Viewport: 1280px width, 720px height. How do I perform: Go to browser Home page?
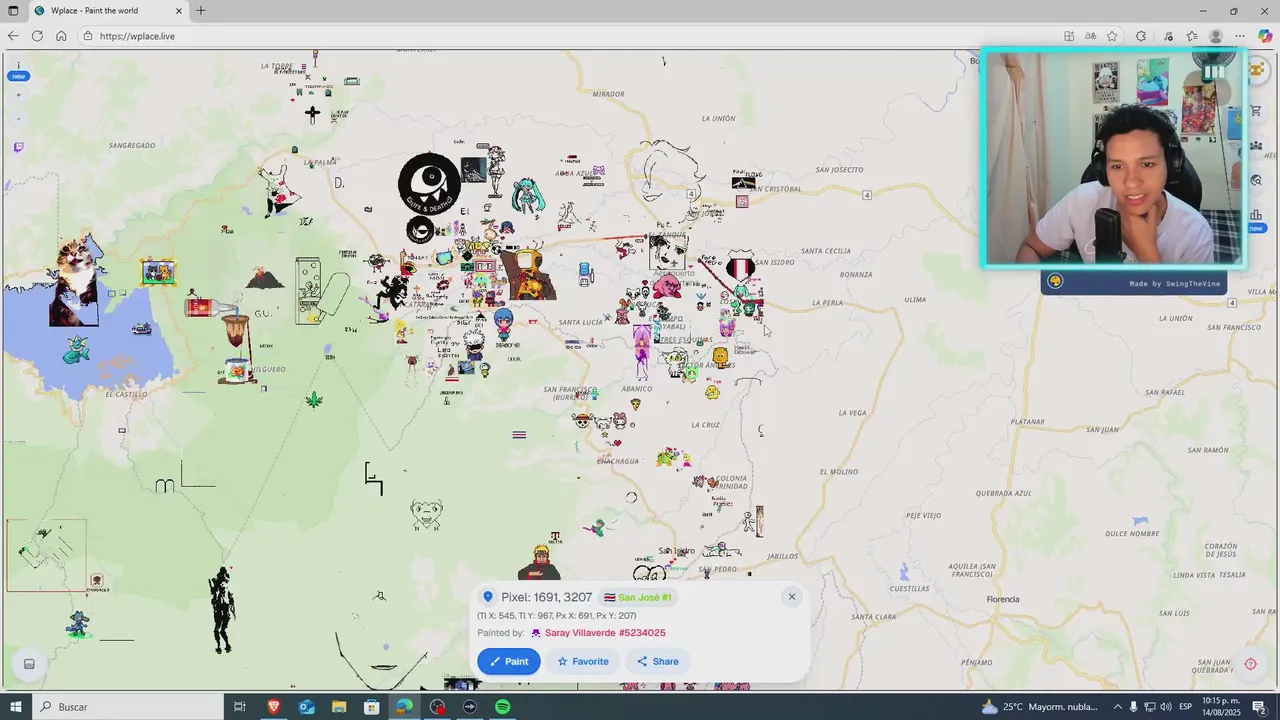tap(61, 36)
